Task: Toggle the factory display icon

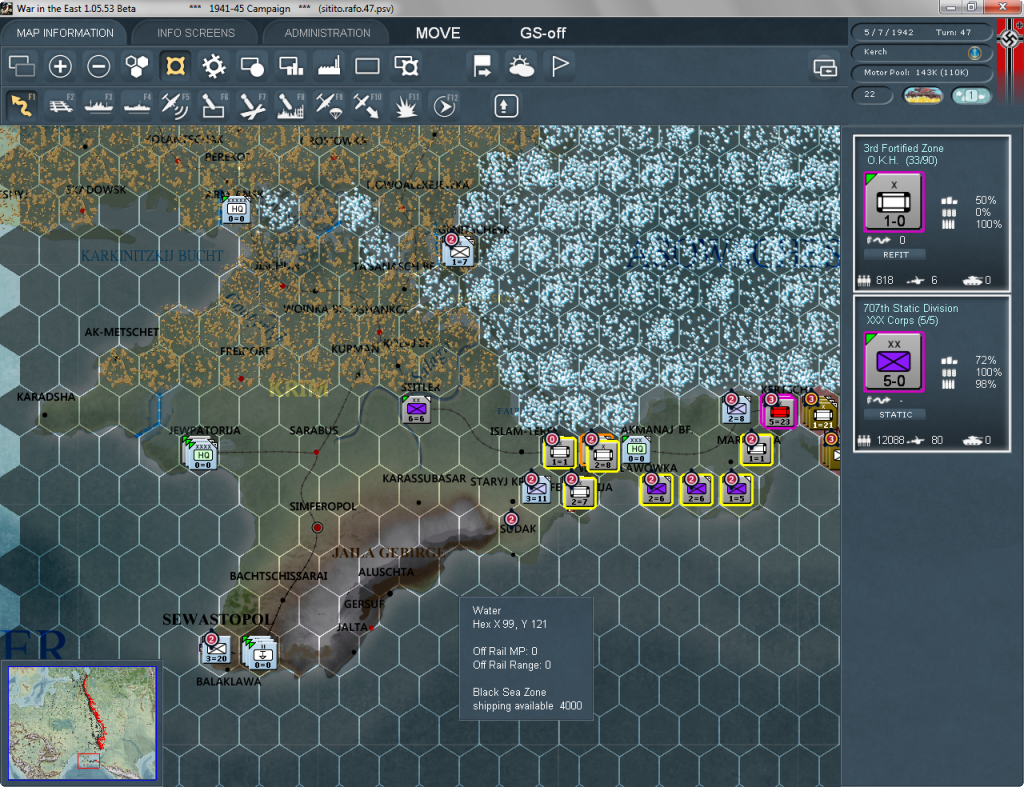Action: pos(329,66)
